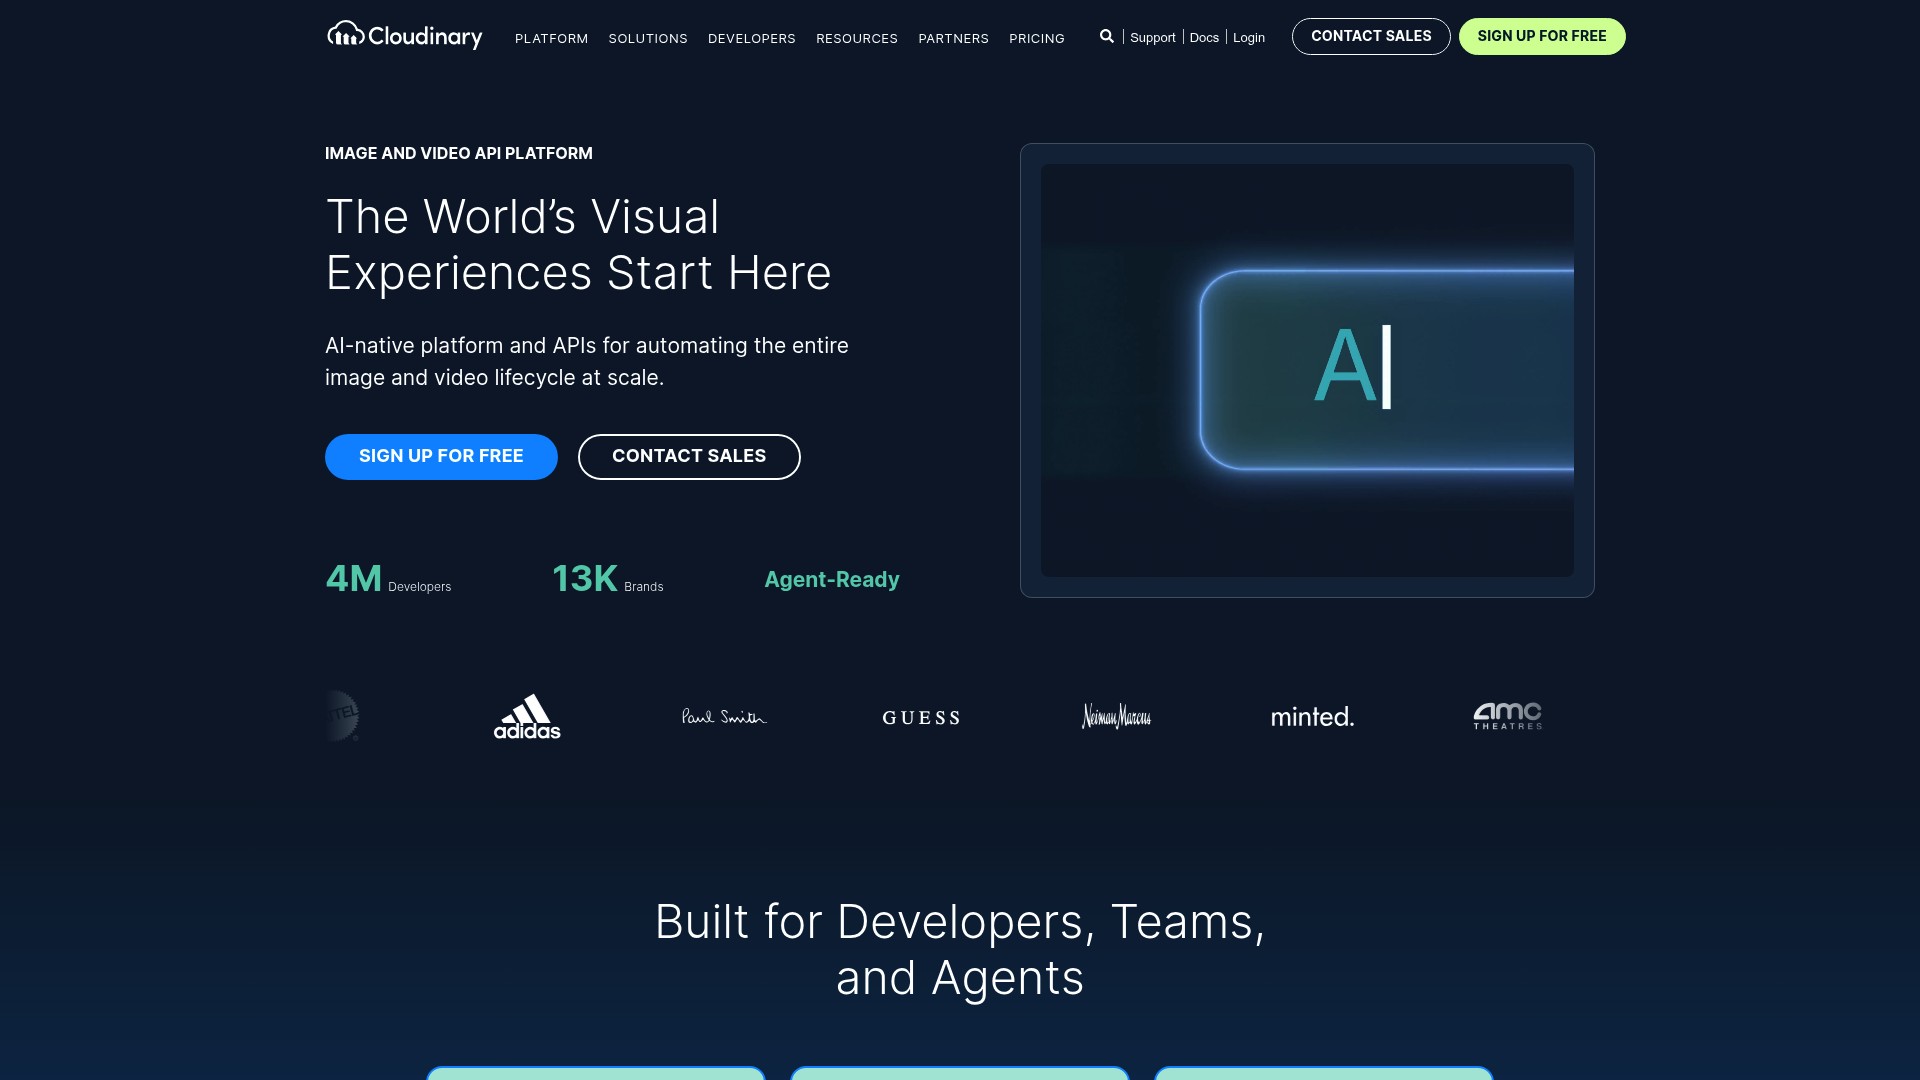This screenshot has width=1920, height=1080.
Task: Open the Support link
Action: point(1153,37)
